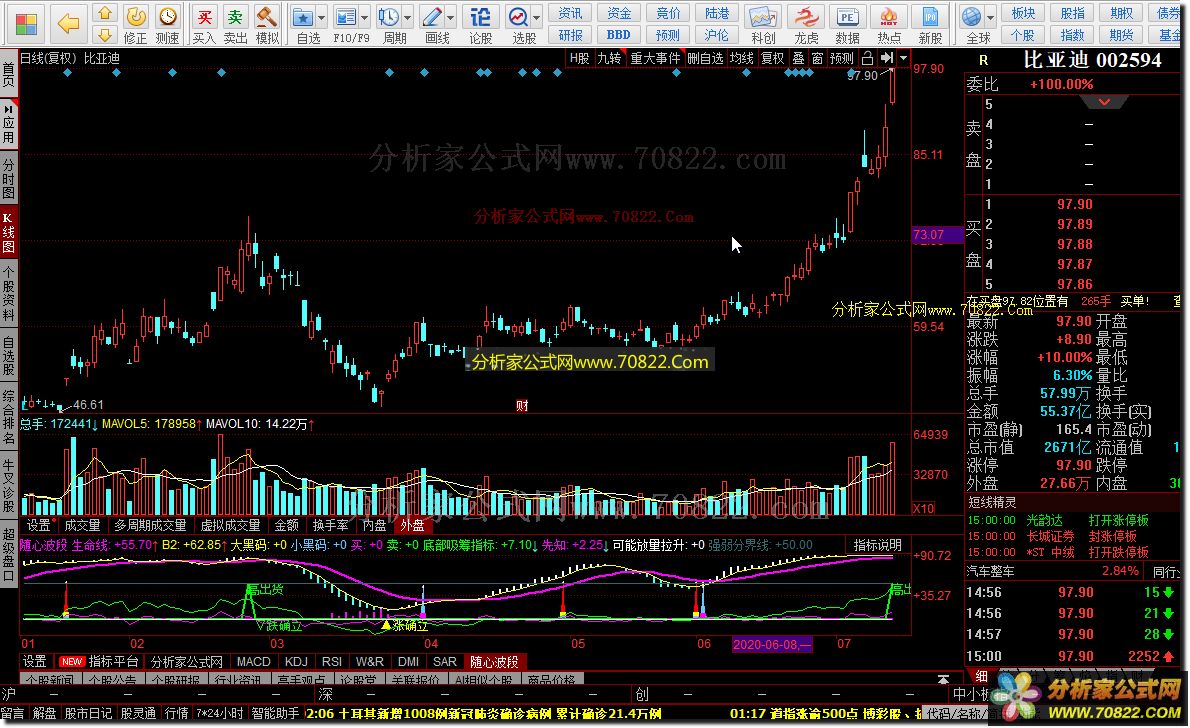
Task: Expand the 周期 period dropdown arrow
Action: click(408, 17)
